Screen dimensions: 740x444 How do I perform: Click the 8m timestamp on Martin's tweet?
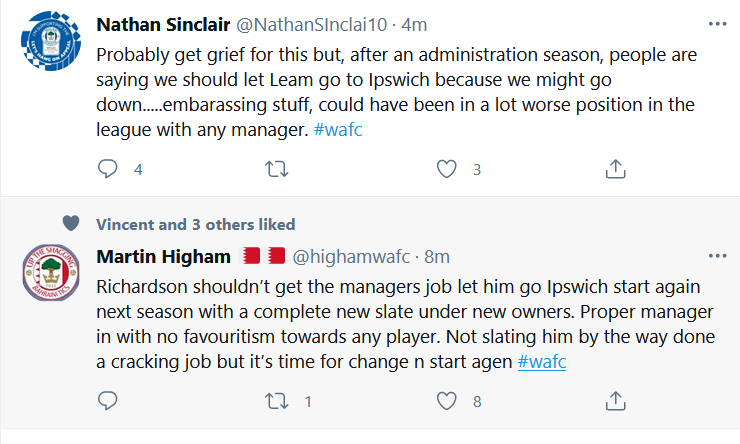pos(438,257)
